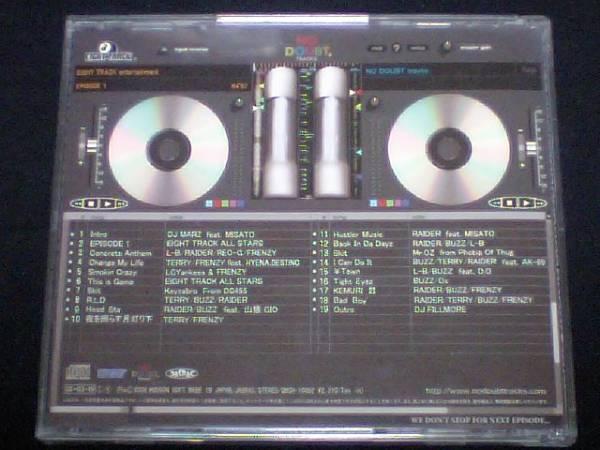Play the left deck track
Image resolution: width=600 pixels, height=450 pixels.
pyautogui.click(x=108, y=204)
